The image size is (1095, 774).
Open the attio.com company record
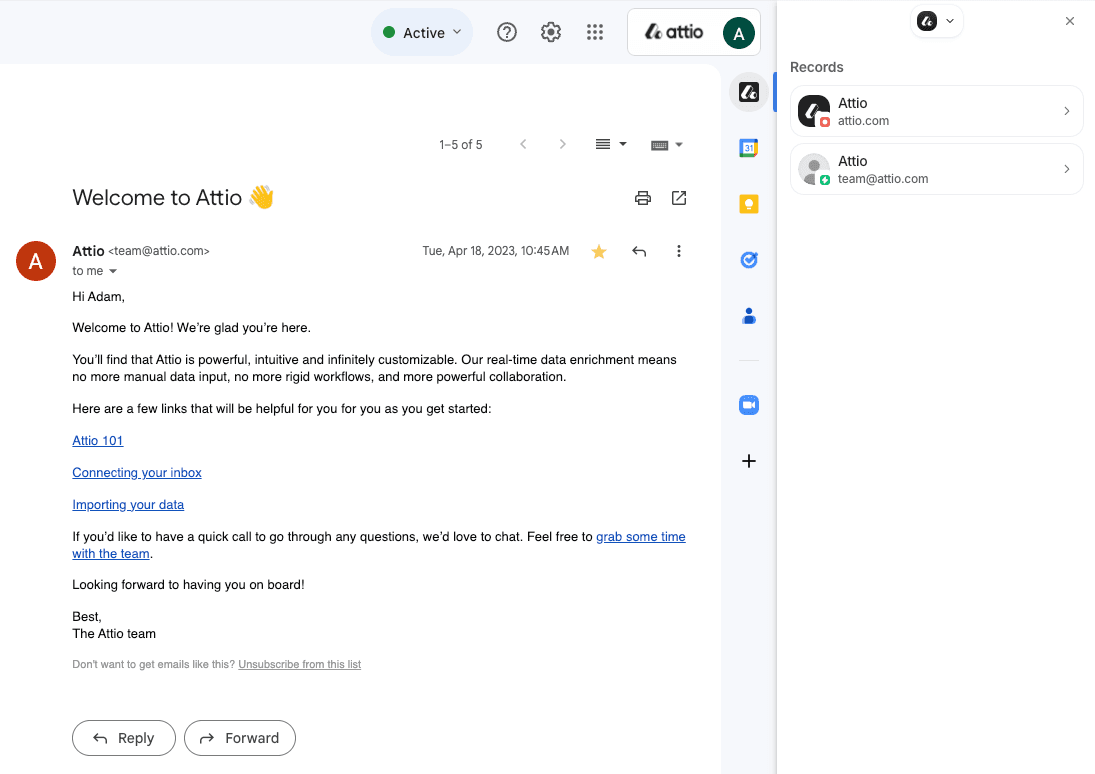936,111
